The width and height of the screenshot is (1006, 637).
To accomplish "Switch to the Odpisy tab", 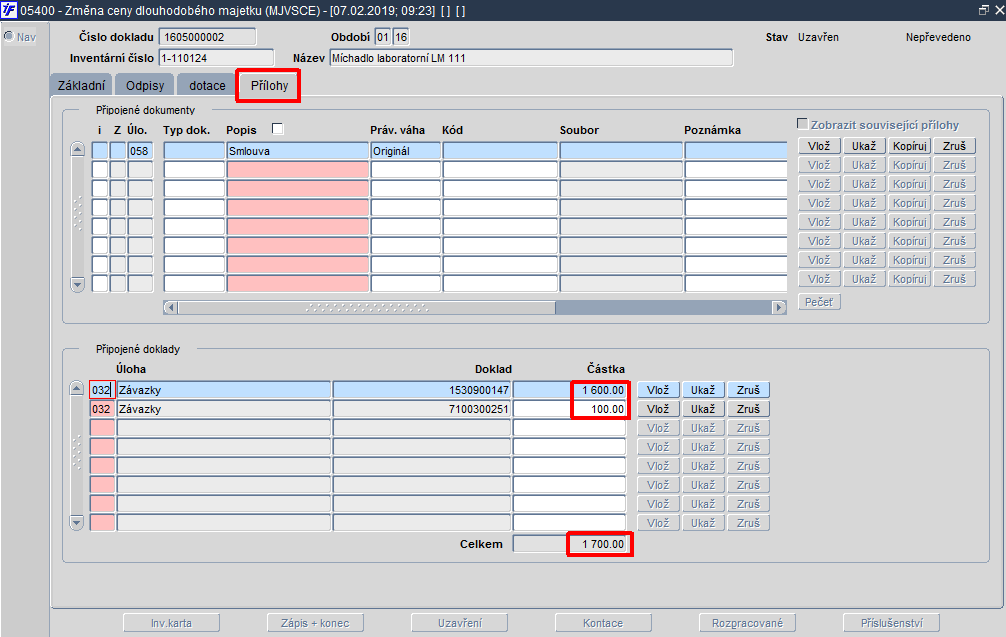I will (x=145, y=85).
